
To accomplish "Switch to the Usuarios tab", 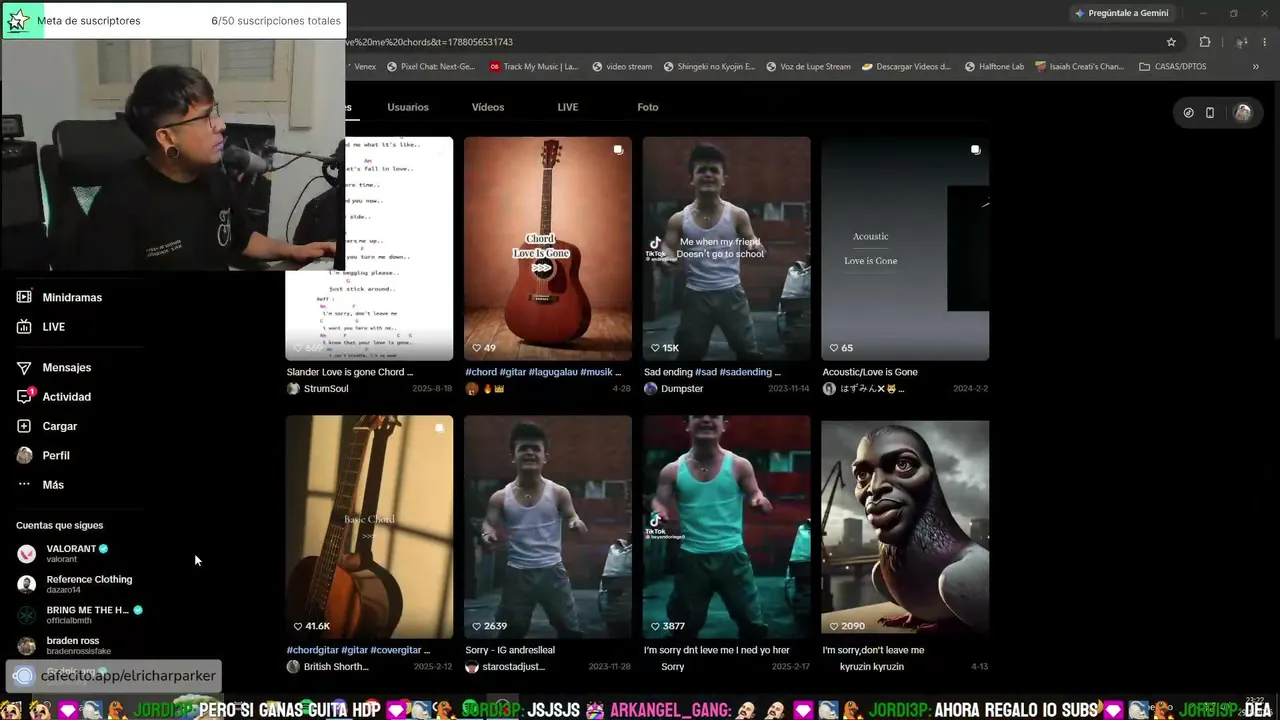I will click(408, 107).
